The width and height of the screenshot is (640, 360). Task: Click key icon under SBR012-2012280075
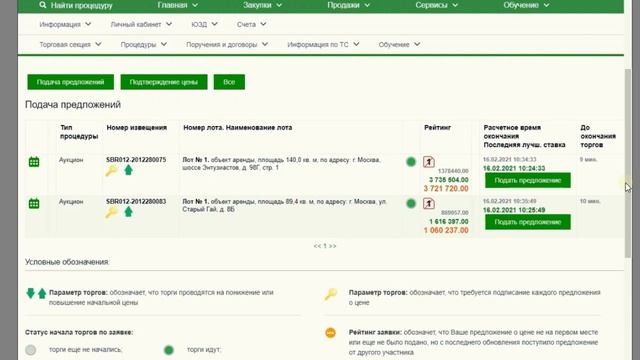[x=111, y=170]
